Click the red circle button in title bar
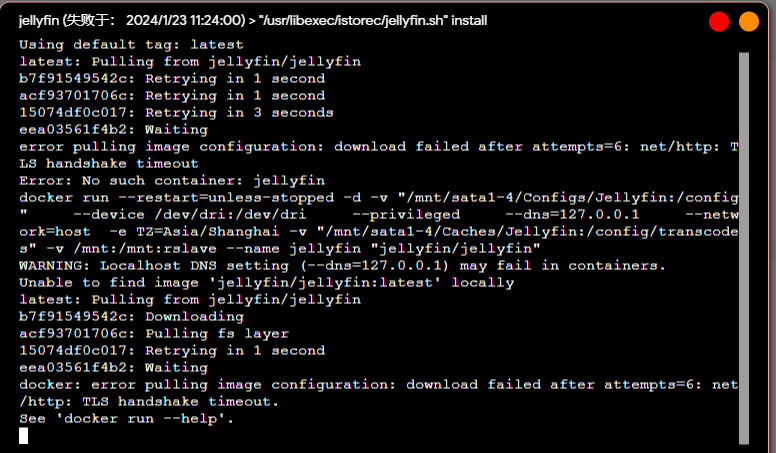This screenshot has width=776, height=453. (x=719, y=21)
